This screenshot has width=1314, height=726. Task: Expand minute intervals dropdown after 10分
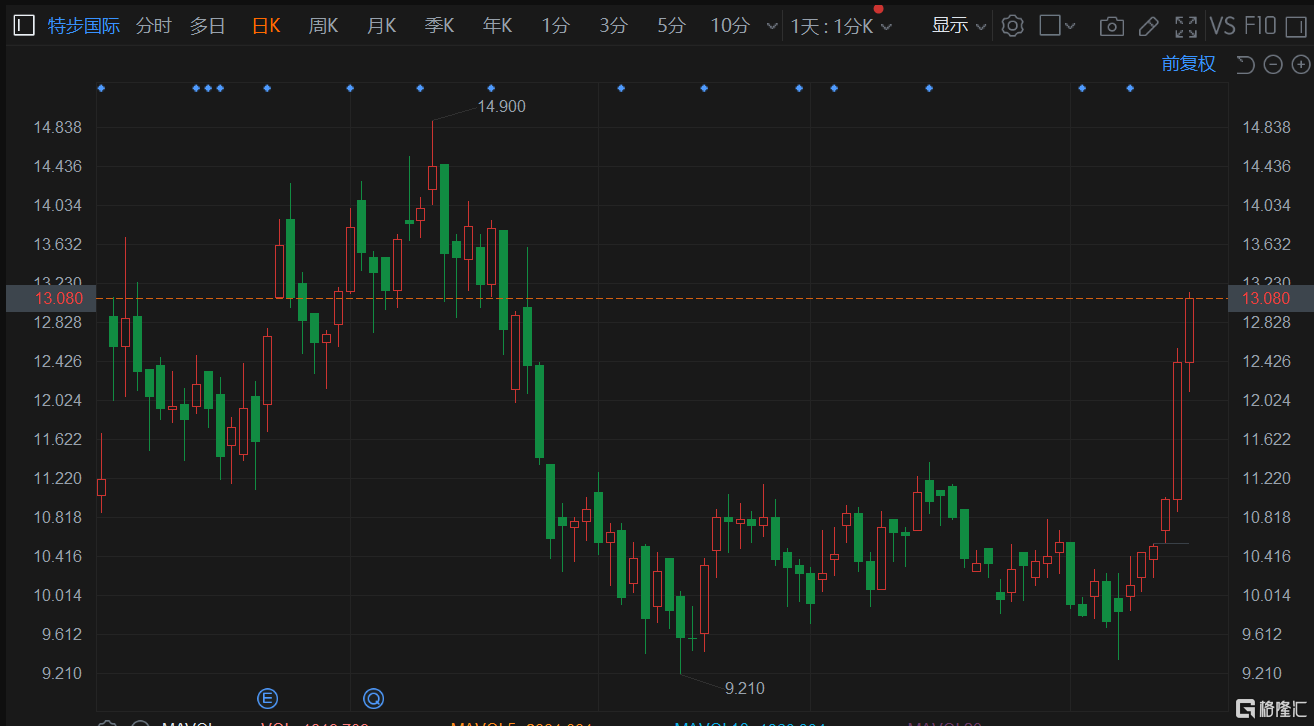pyautogui.click(x=771, y=26)
